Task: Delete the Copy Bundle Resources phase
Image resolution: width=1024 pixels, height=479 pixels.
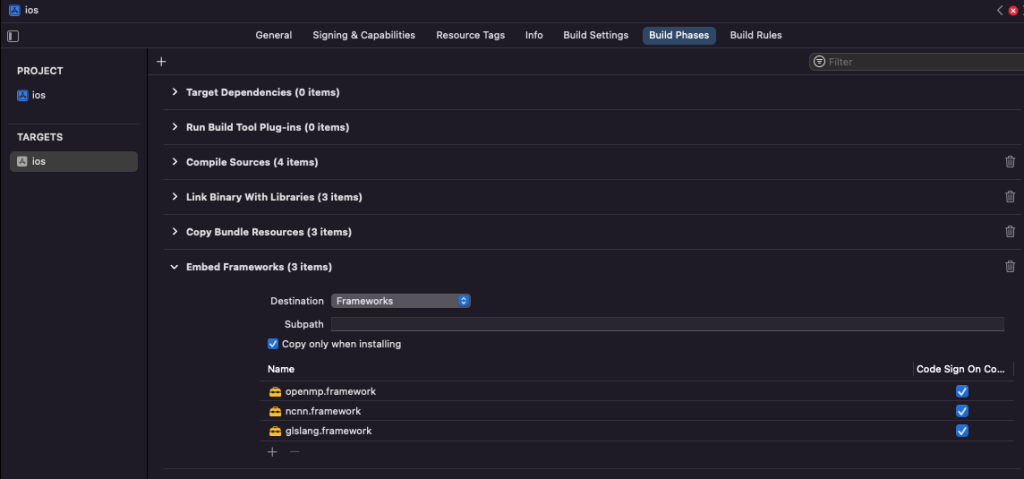Action: [x=1010, y=231]
